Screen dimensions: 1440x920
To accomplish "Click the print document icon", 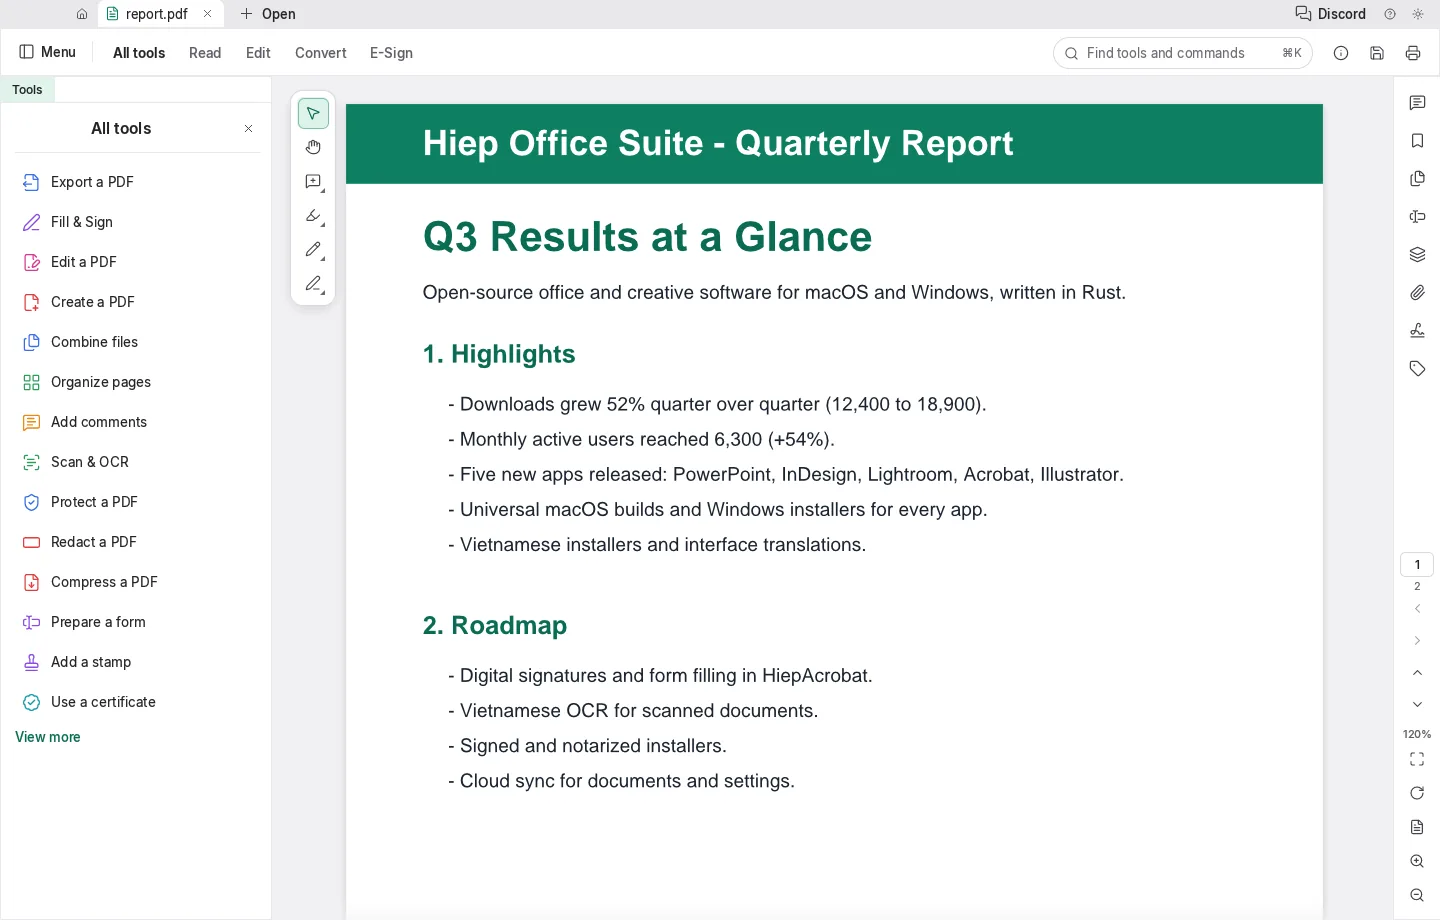I will click(x=1413, y=53).
